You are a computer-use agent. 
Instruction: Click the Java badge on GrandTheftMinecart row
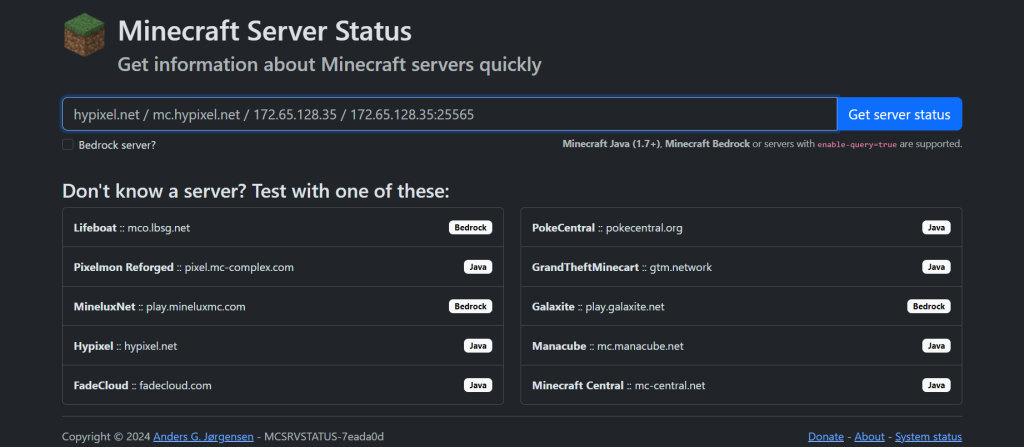[x=936, y=267]
